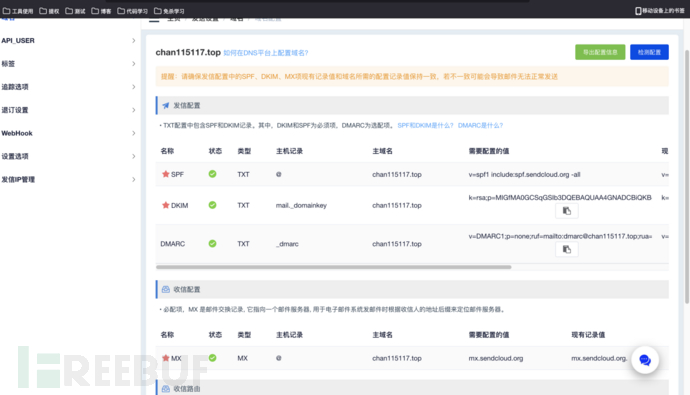
Task: Open 移动设备上的书签 mobile bookmarks
Action: click(660, 11)
